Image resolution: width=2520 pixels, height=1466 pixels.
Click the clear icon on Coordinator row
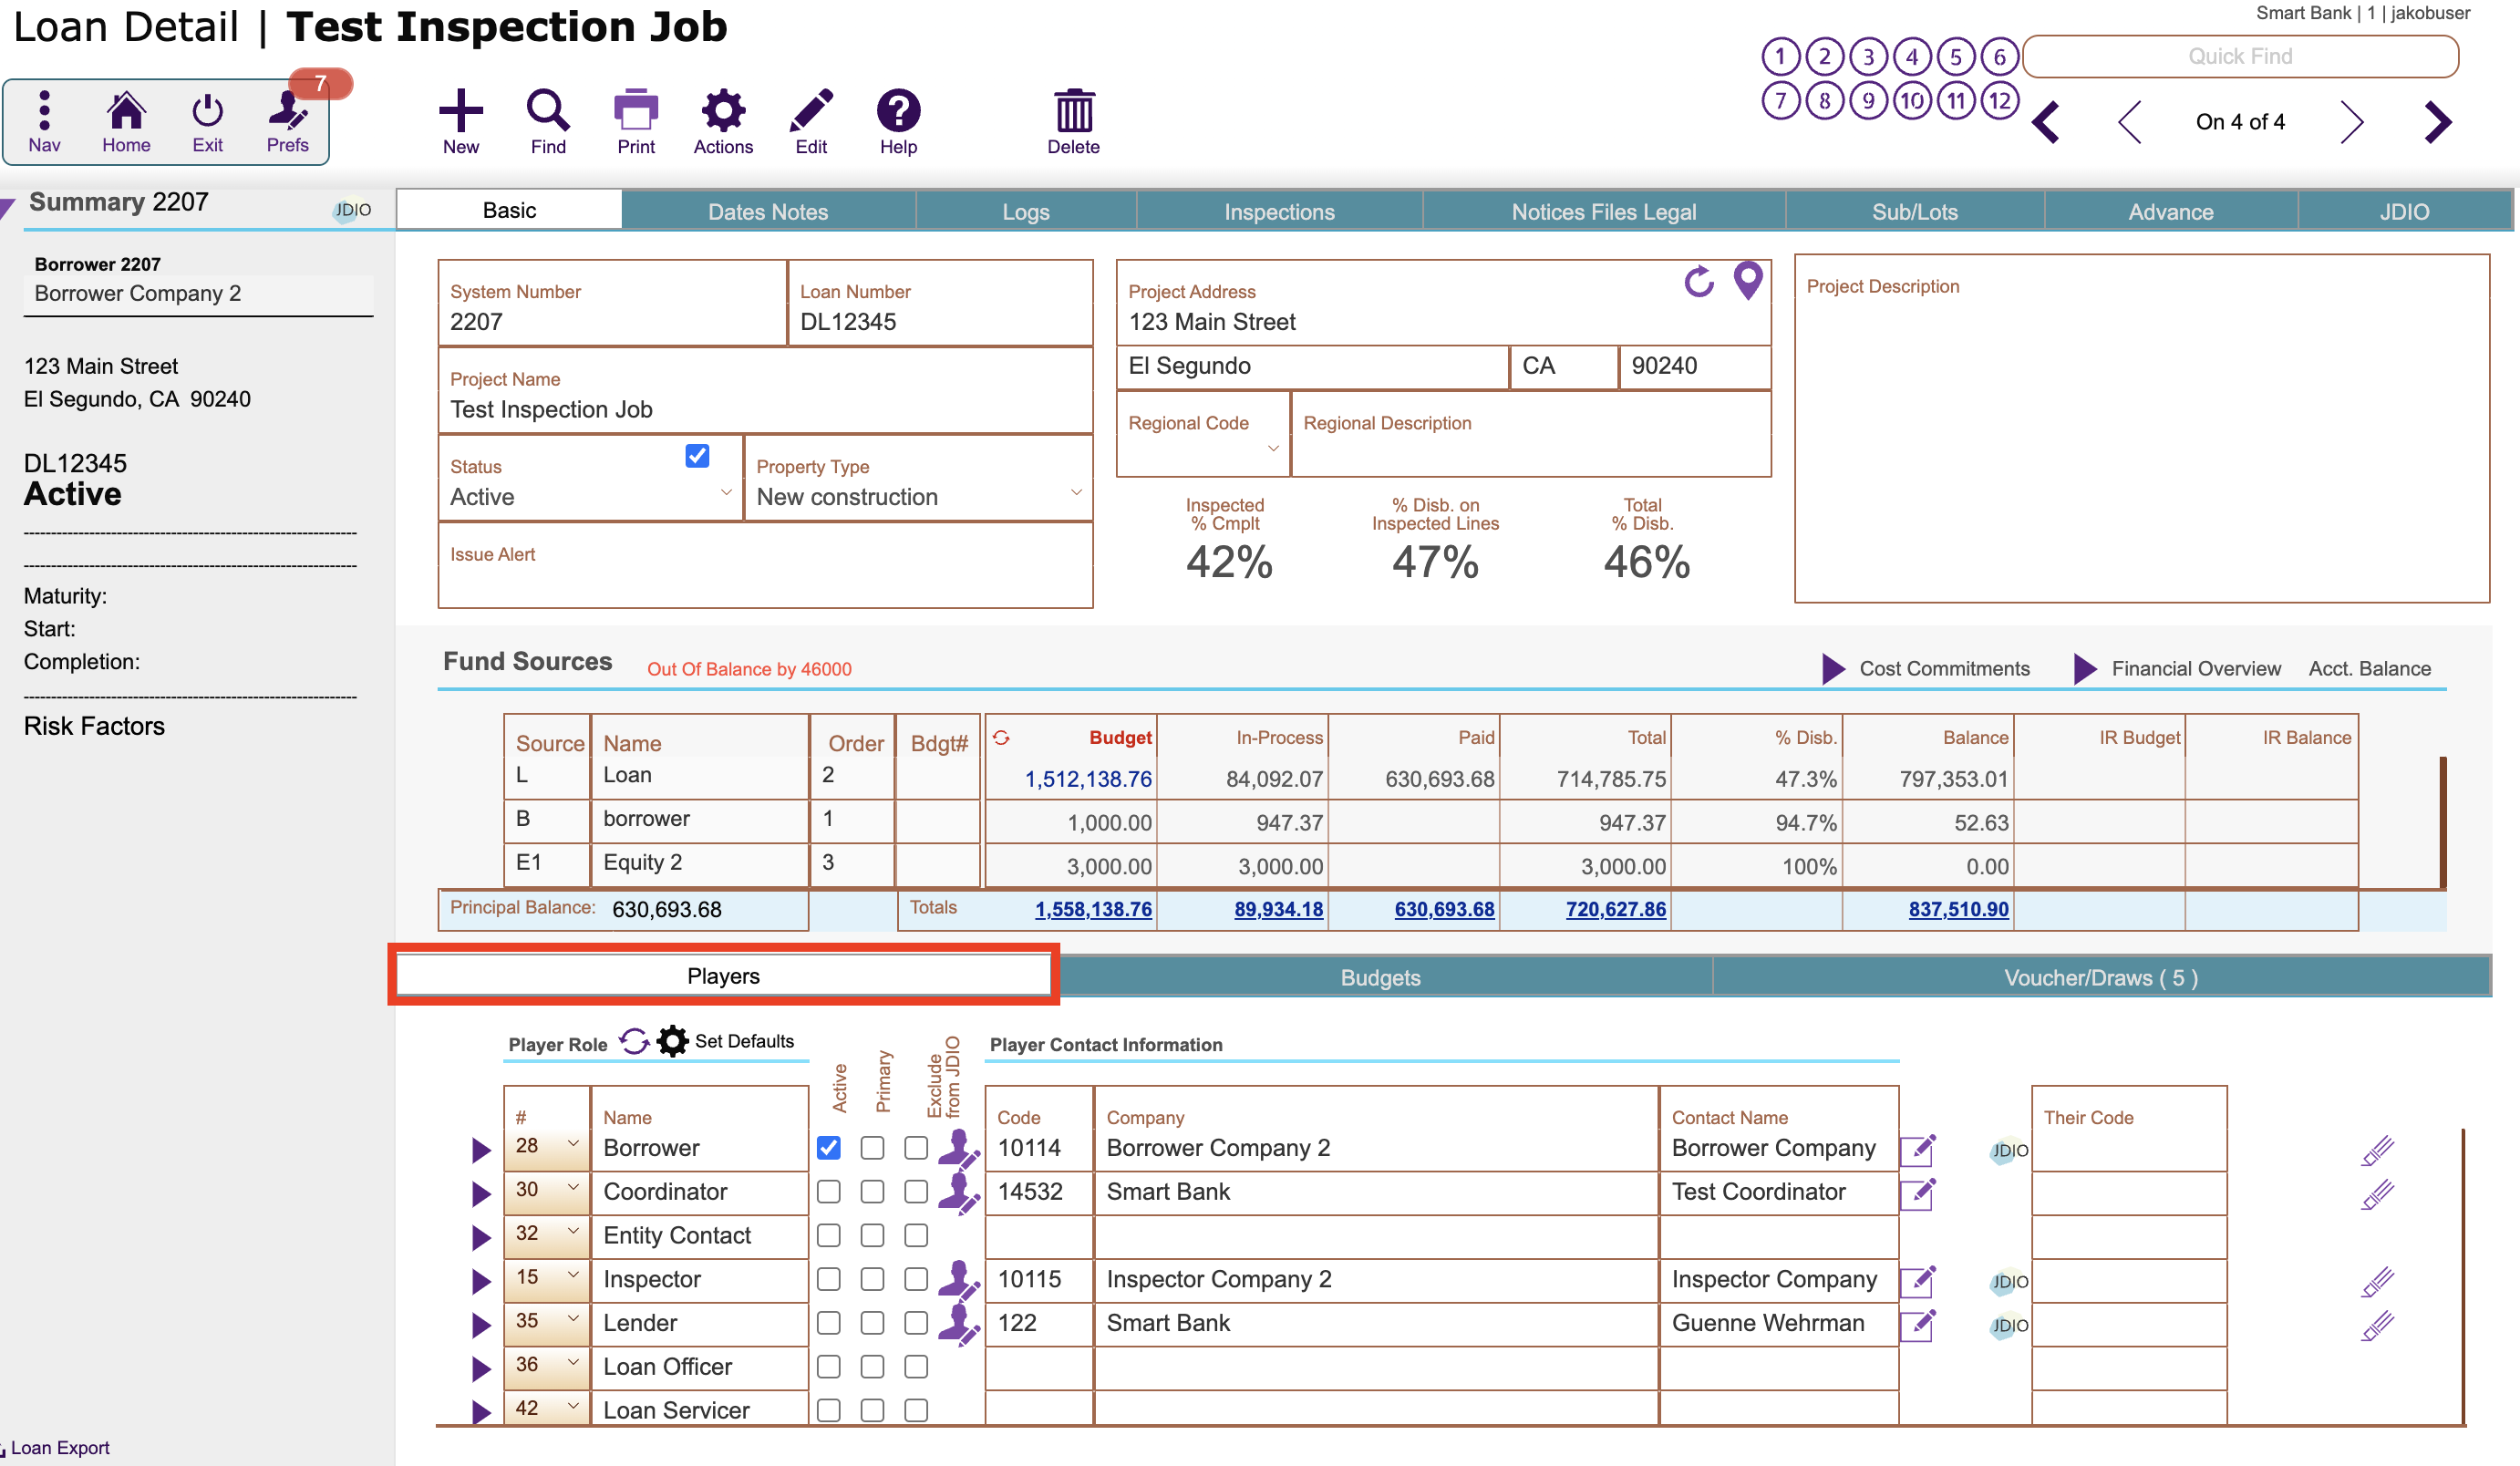(x=2377, y=1194)
